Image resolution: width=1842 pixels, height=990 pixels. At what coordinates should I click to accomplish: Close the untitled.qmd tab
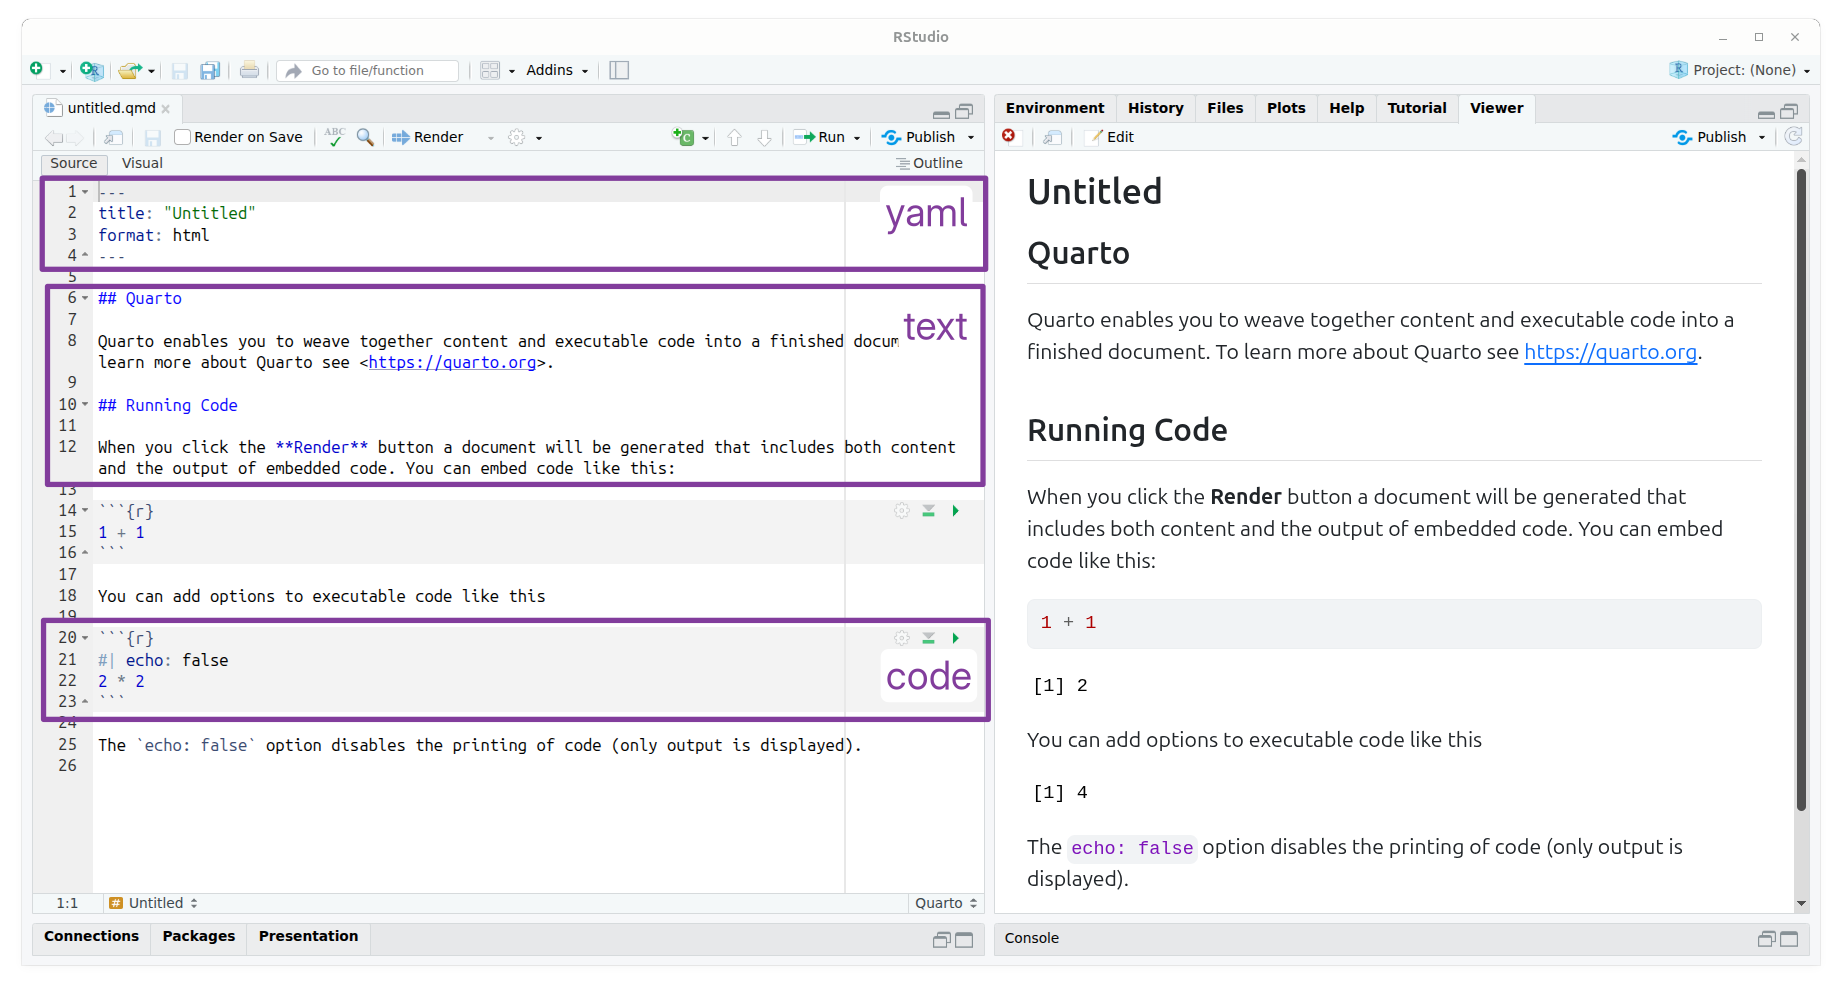pyautogui.click(x=166, y=109)
